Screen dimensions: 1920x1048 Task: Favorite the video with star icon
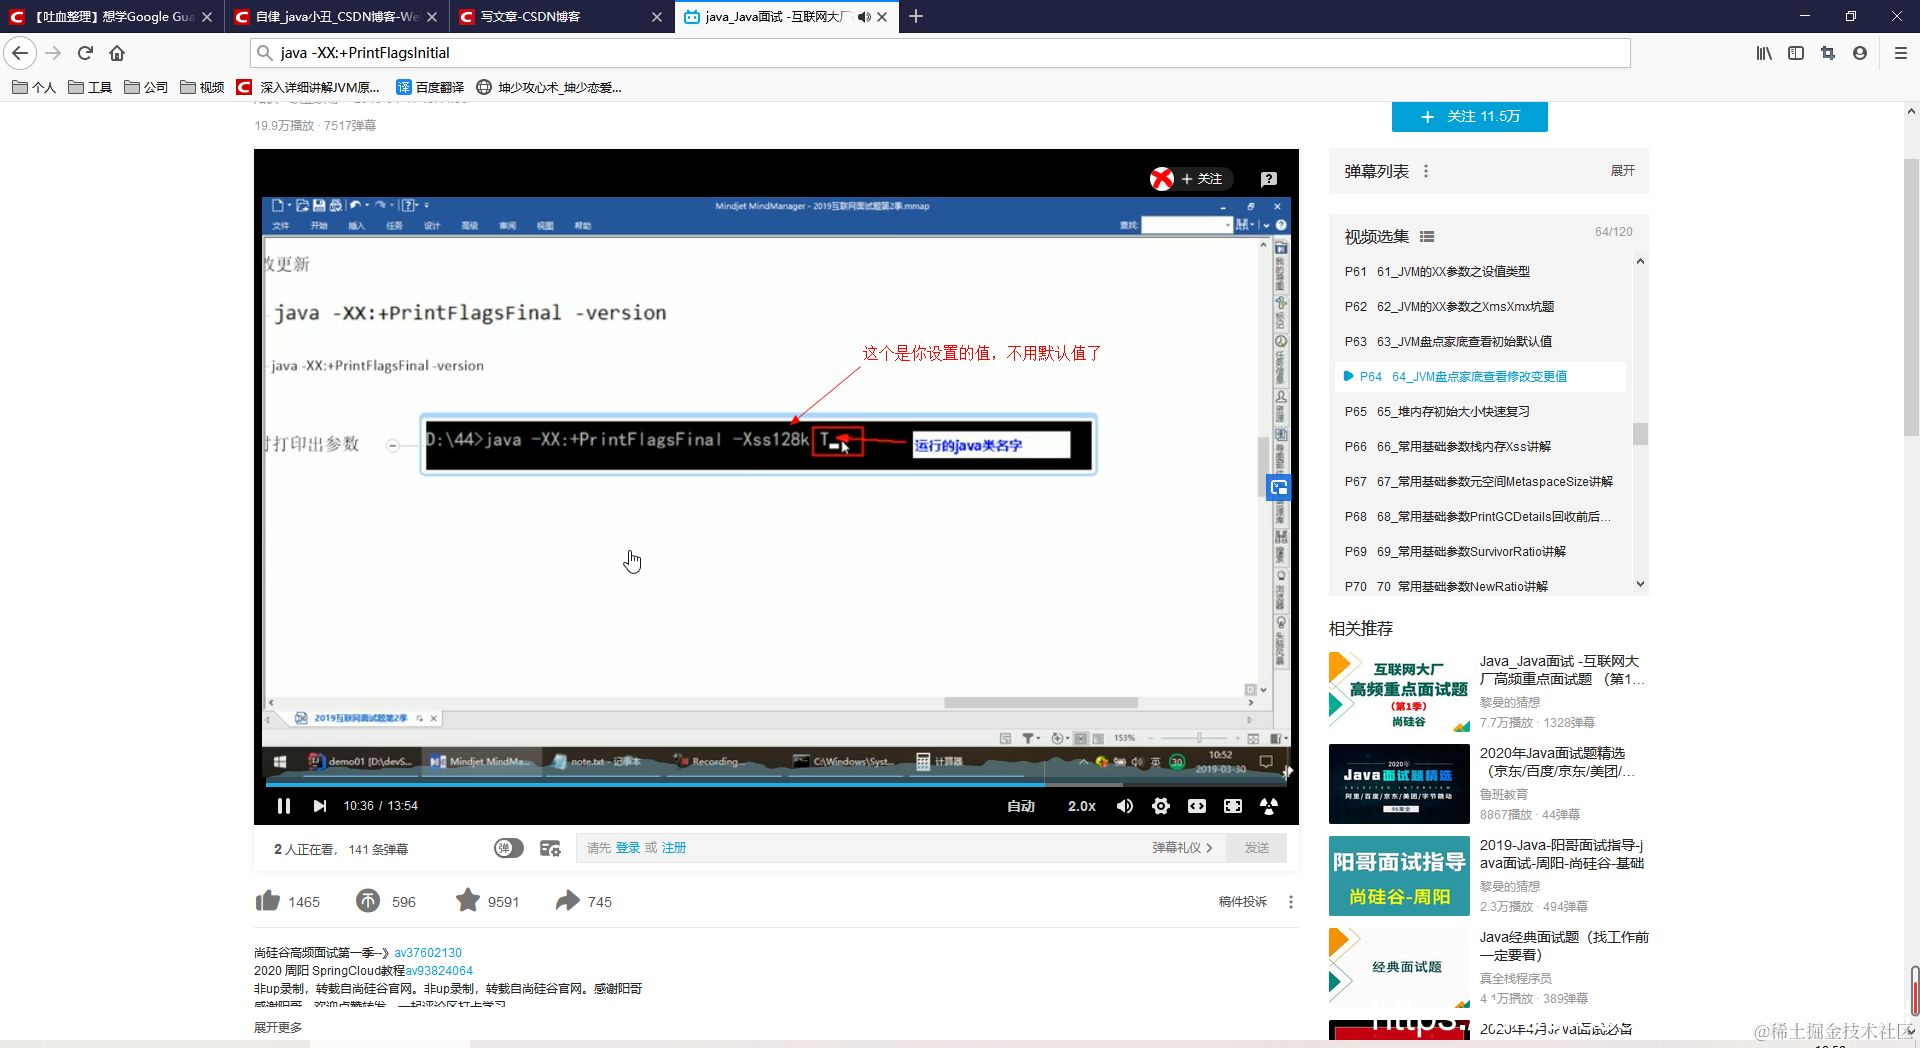[x=468, y=901]
